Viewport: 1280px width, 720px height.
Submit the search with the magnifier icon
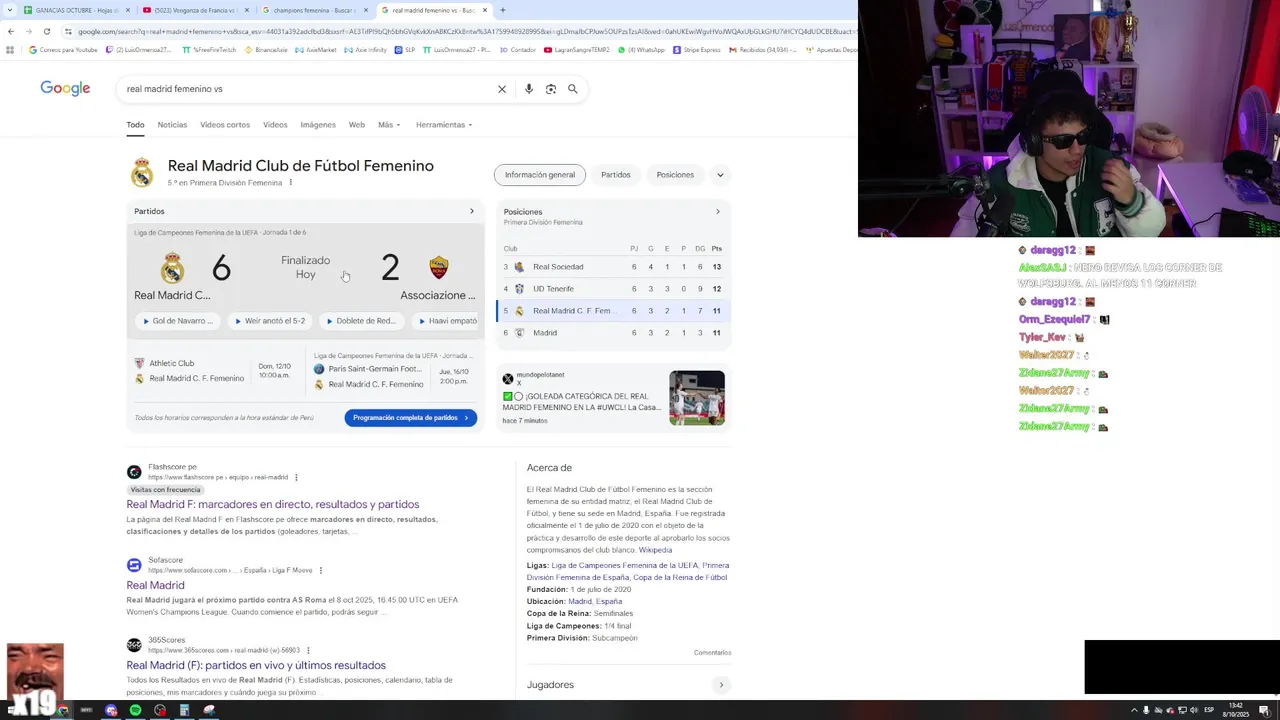pos(573,89)
